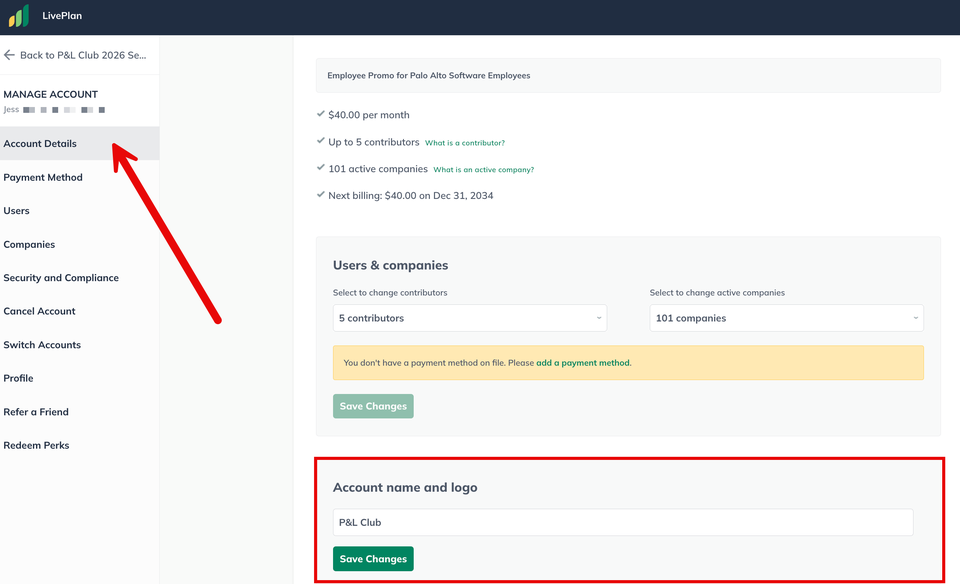Click 'What is a contributor?' link
The height and width of the screenshot is (584, 960).
[465, 143]
